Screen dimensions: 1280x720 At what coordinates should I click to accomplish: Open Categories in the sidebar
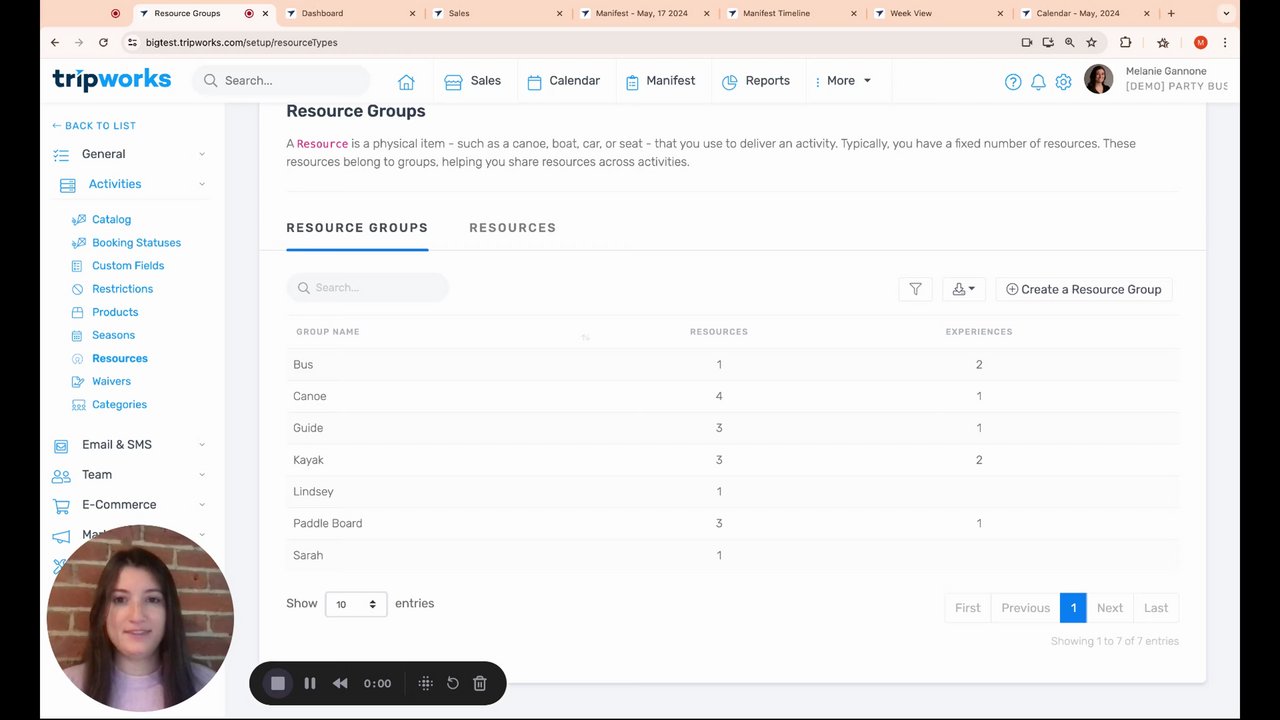click(119, 404)
